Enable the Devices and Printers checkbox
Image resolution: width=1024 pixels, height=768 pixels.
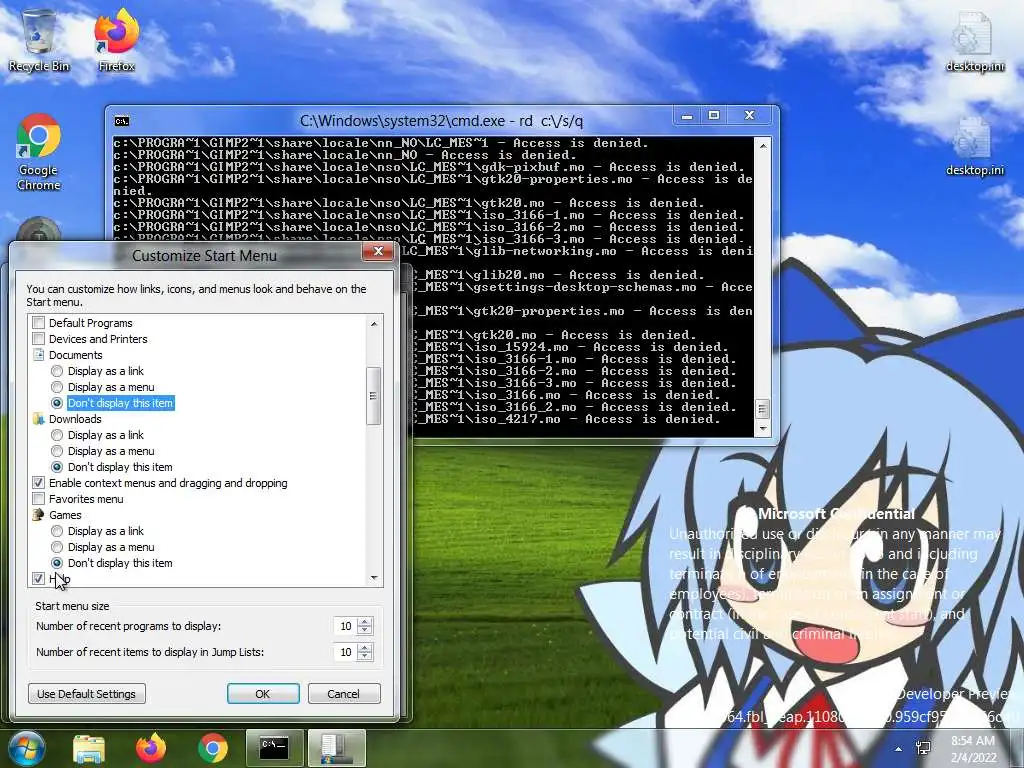pyautogui.click(x=39, y=339)
